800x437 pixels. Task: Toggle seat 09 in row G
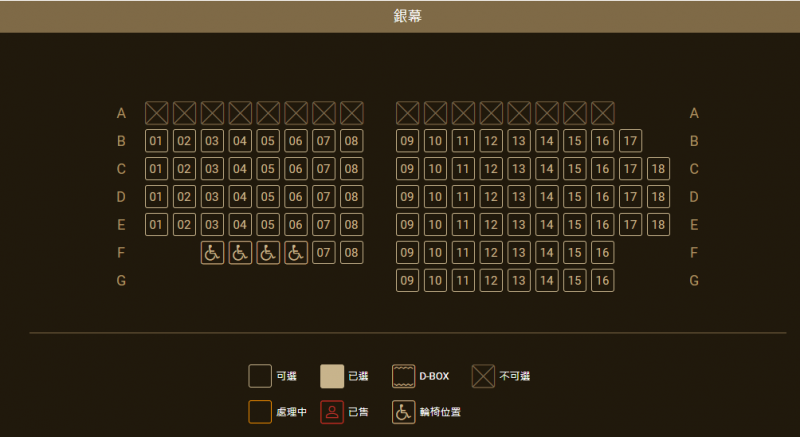[407, 281]
